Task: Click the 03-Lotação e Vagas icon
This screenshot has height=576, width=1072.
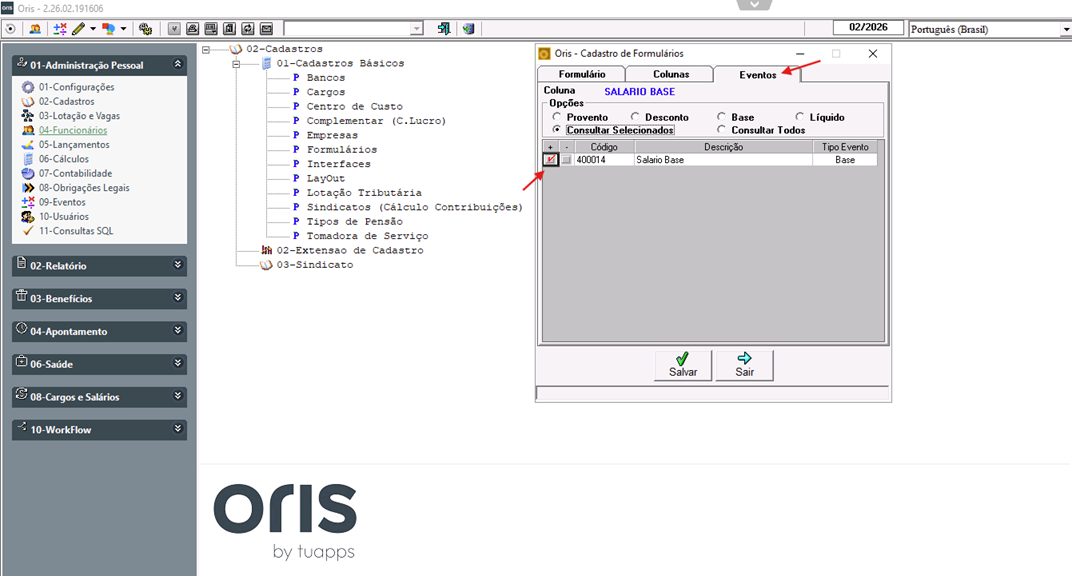Action: pos(28,116)
